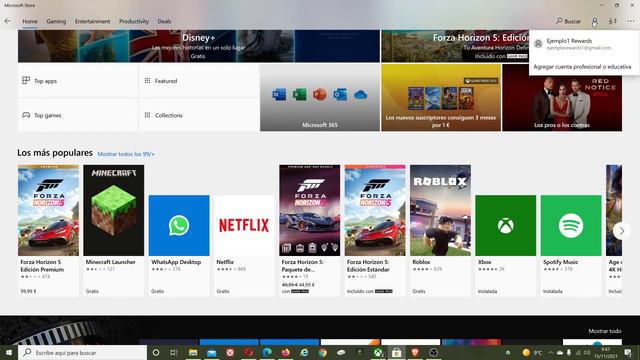The image size is (640, 360).
Task: Open the Roblox game card
Action: pos(440,230)
